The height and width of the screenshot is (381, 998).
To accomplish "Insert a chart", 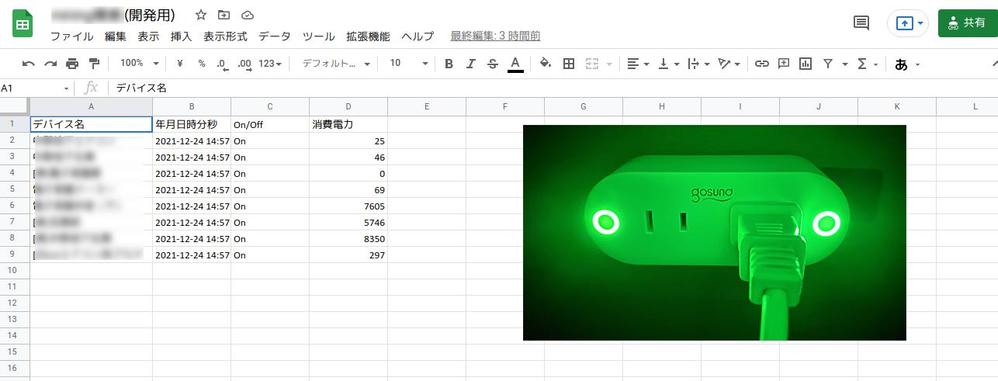I will [x=806, y=64].
